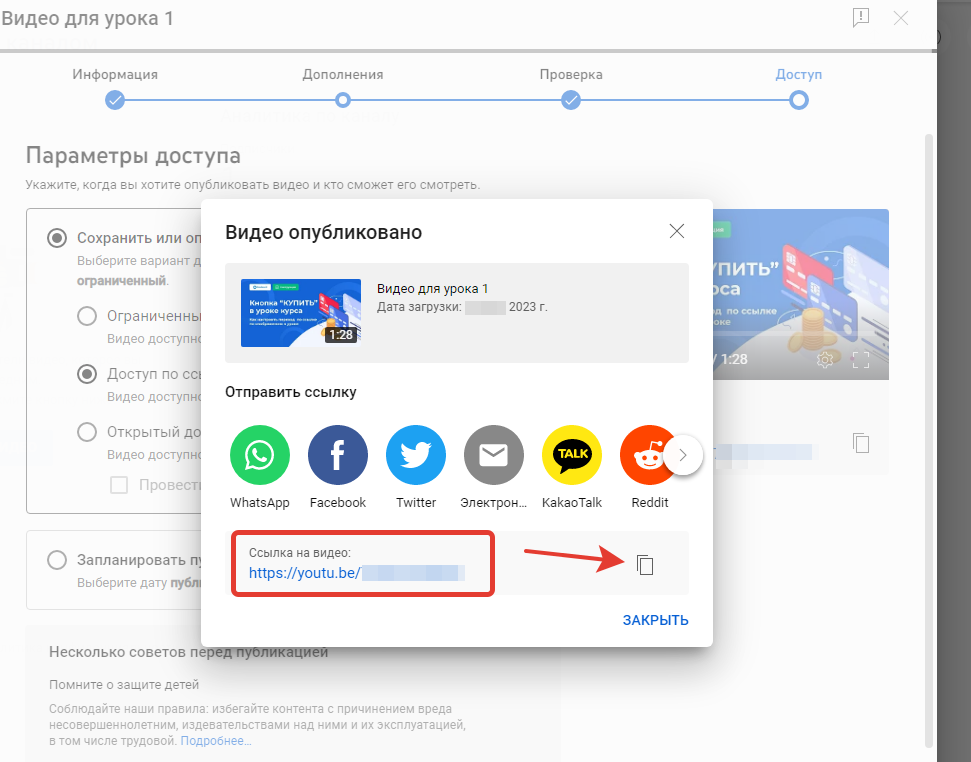
Task: Select 'Сохранить или опубликовать' radio button
Action: pos(57,238)
